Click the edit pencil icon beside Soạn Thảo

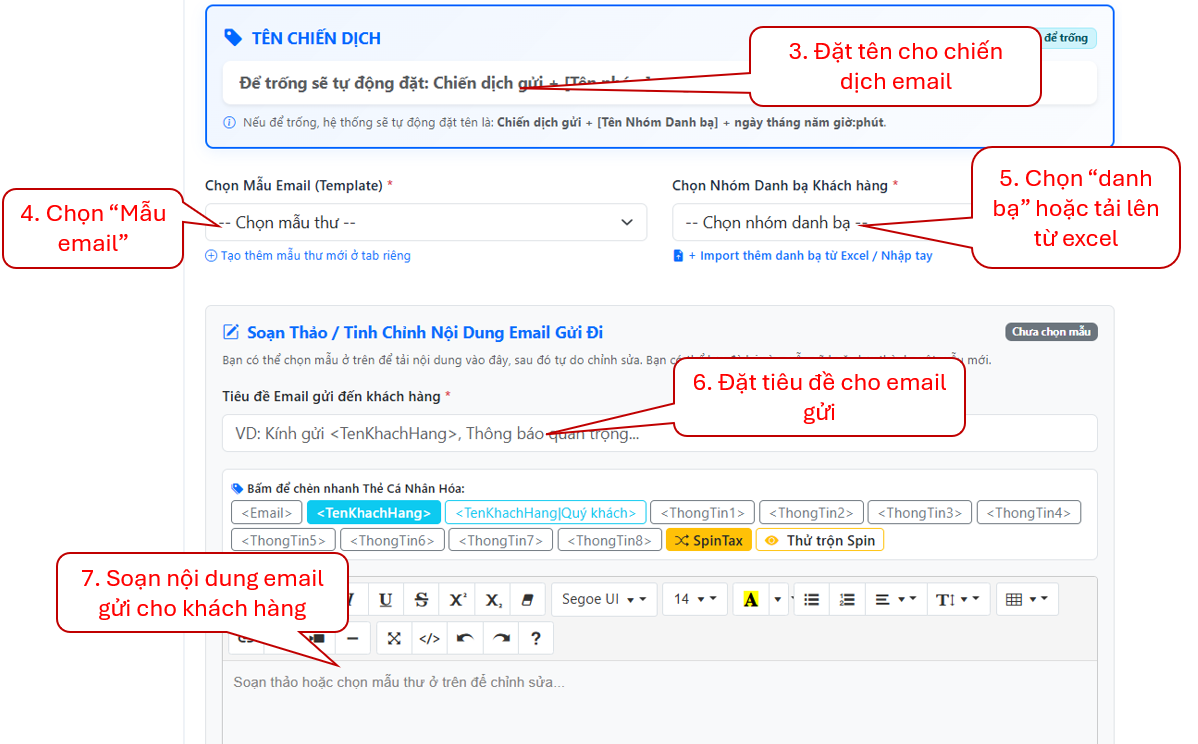[231, 332]
